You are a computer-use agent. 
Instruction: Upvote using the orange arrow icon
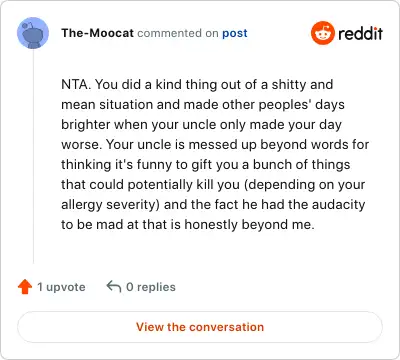tap(25, 287)
